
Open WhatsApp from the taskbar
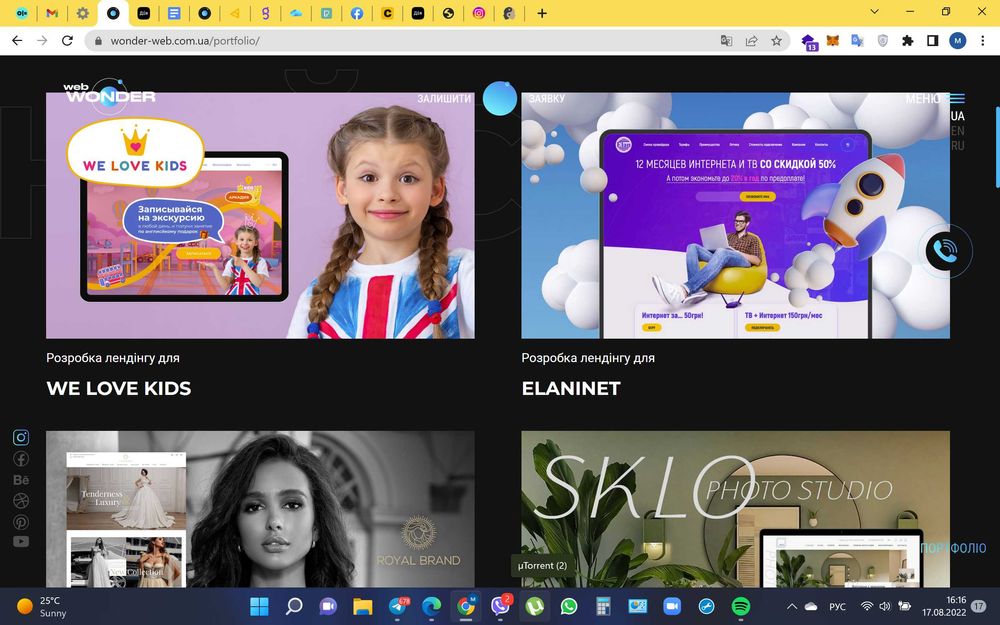click(568, 606)
